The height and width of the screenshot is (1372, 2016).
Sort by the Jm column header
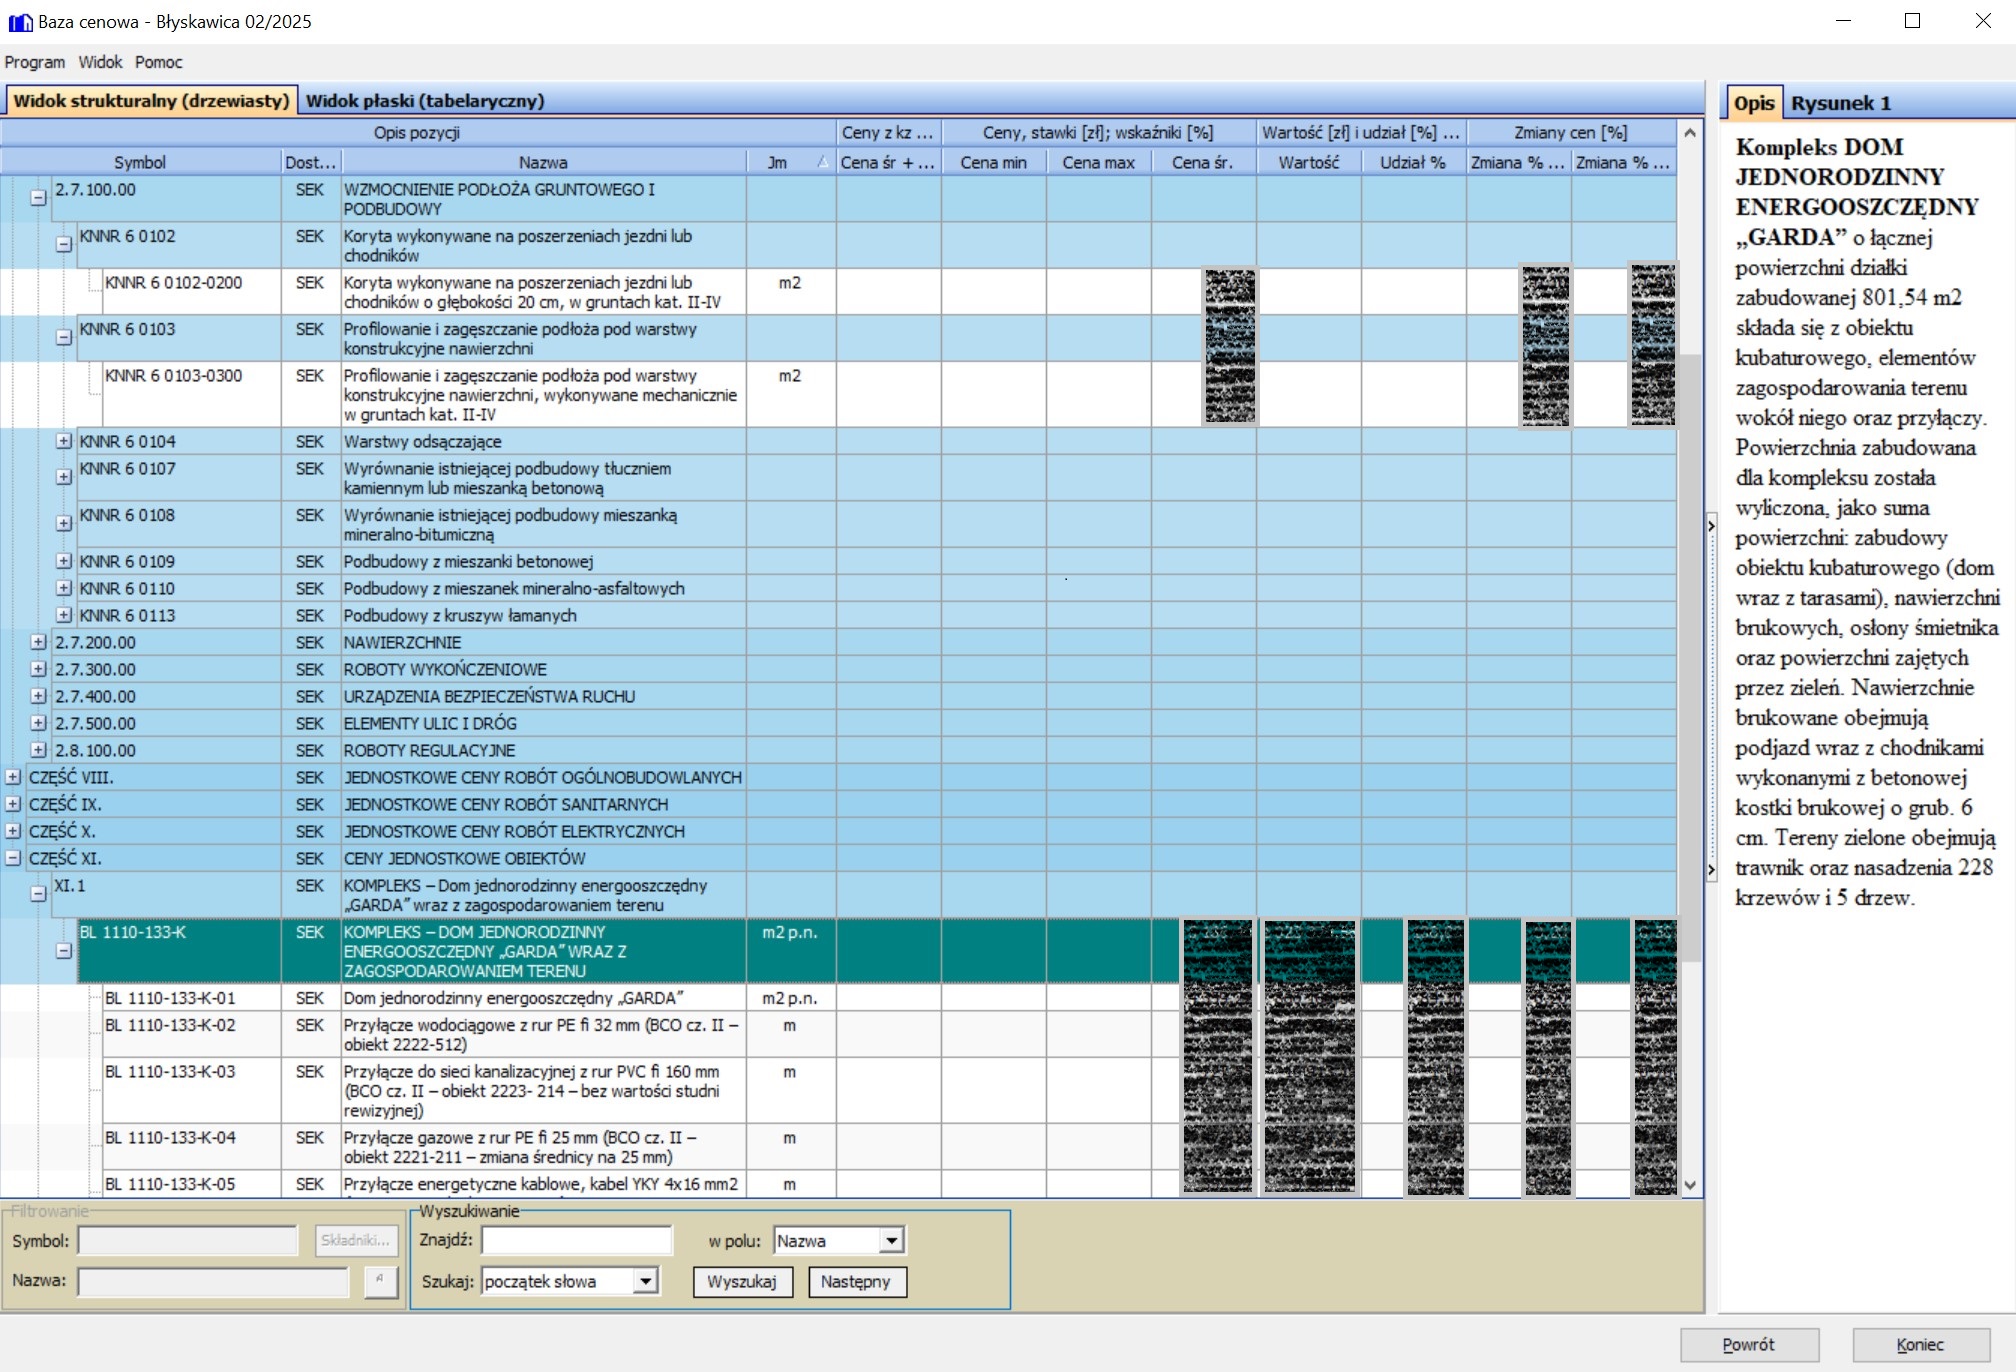tap(791, 162)
